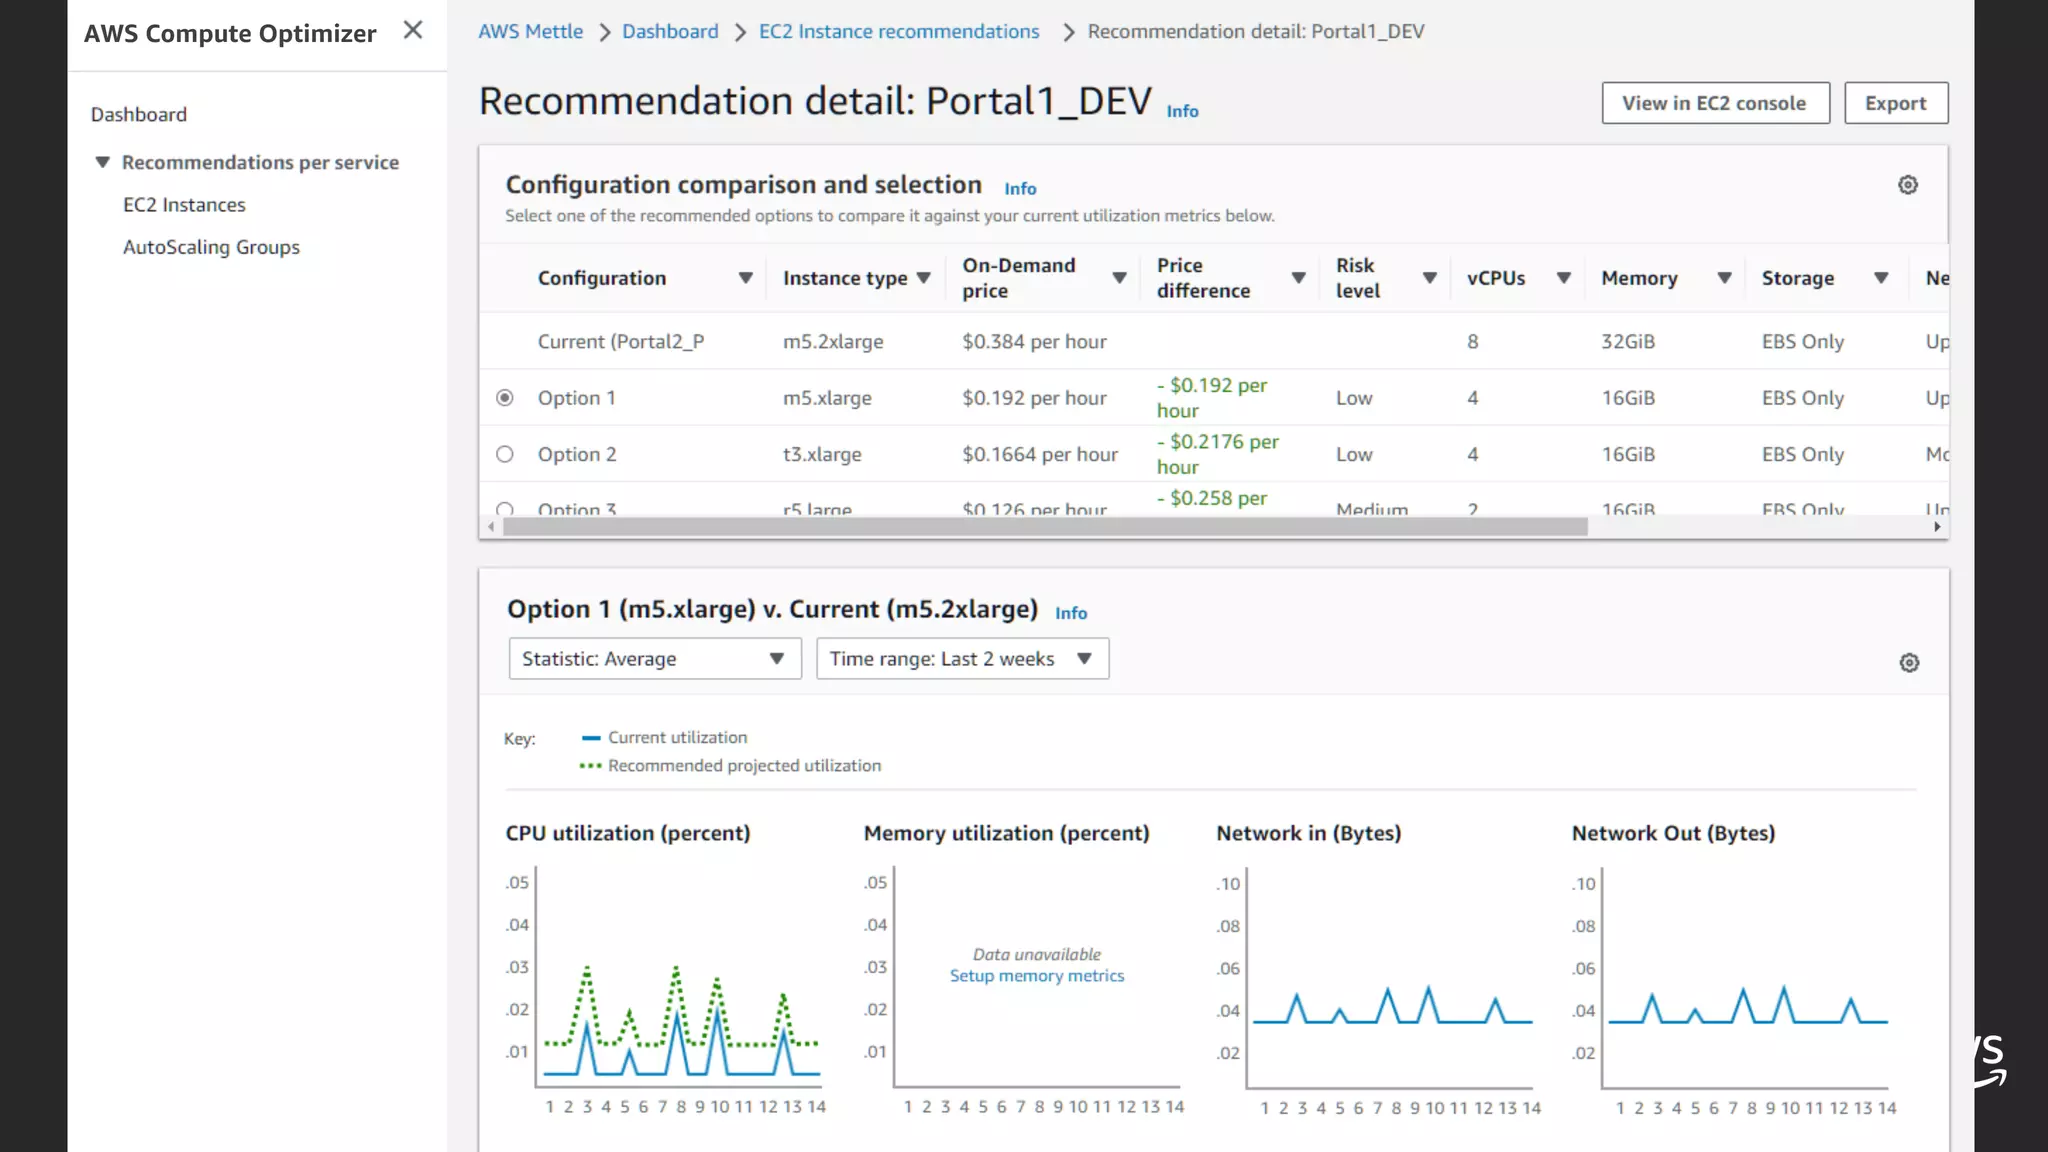Sort by the Configuration column arrow
This screenshot has width=2048, height=1152.
point(745,278)
